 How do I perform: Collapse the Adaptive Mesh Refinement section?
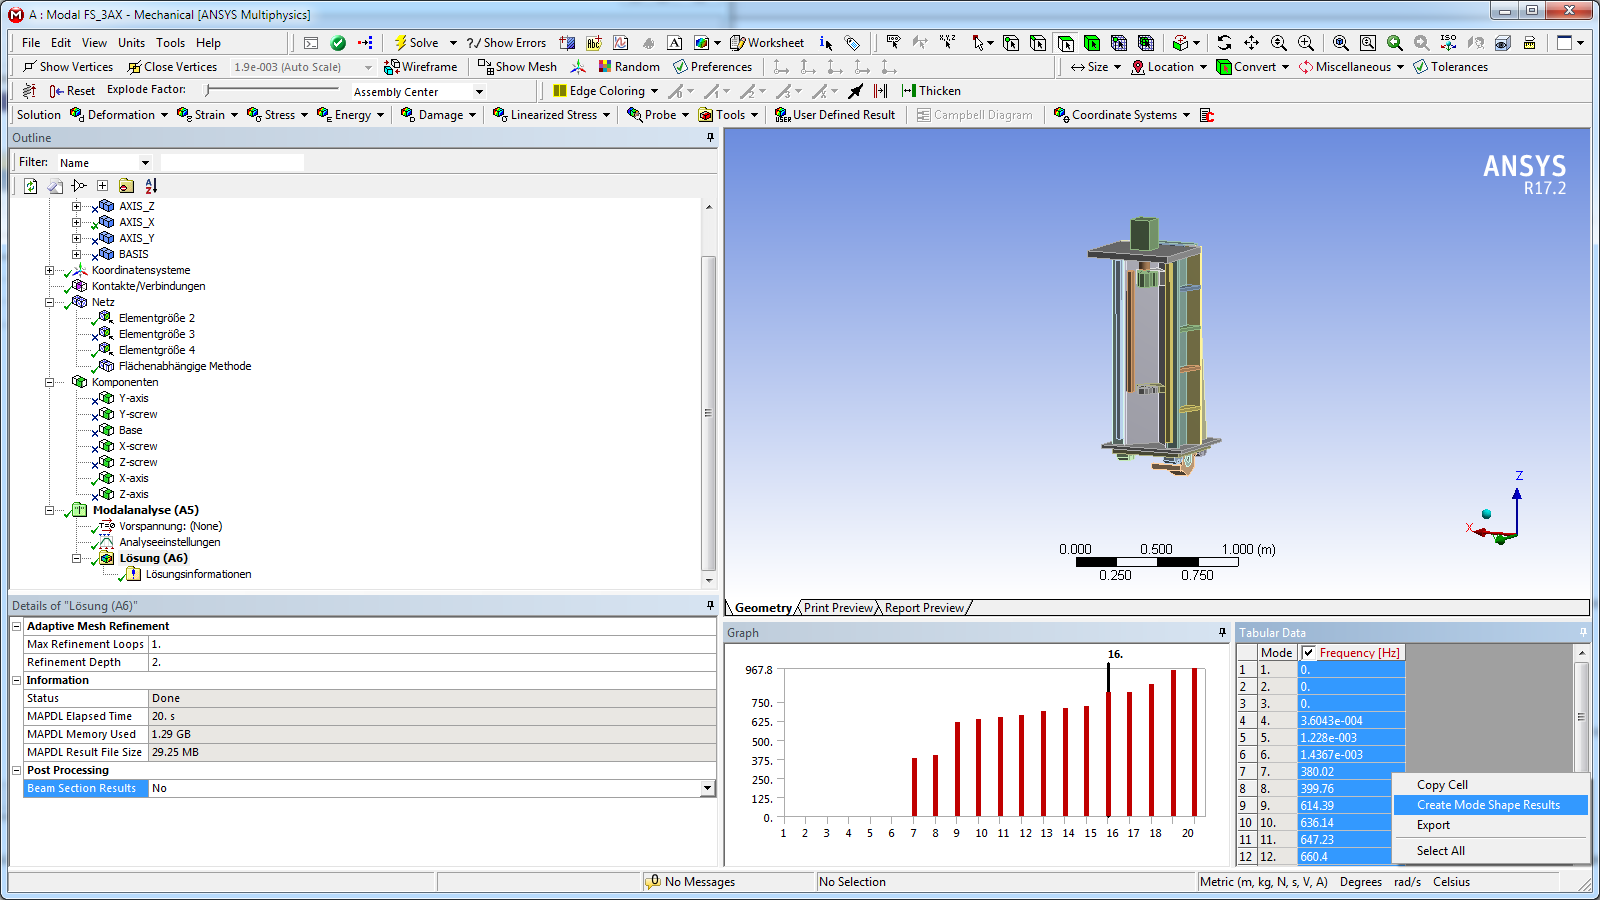16,626
